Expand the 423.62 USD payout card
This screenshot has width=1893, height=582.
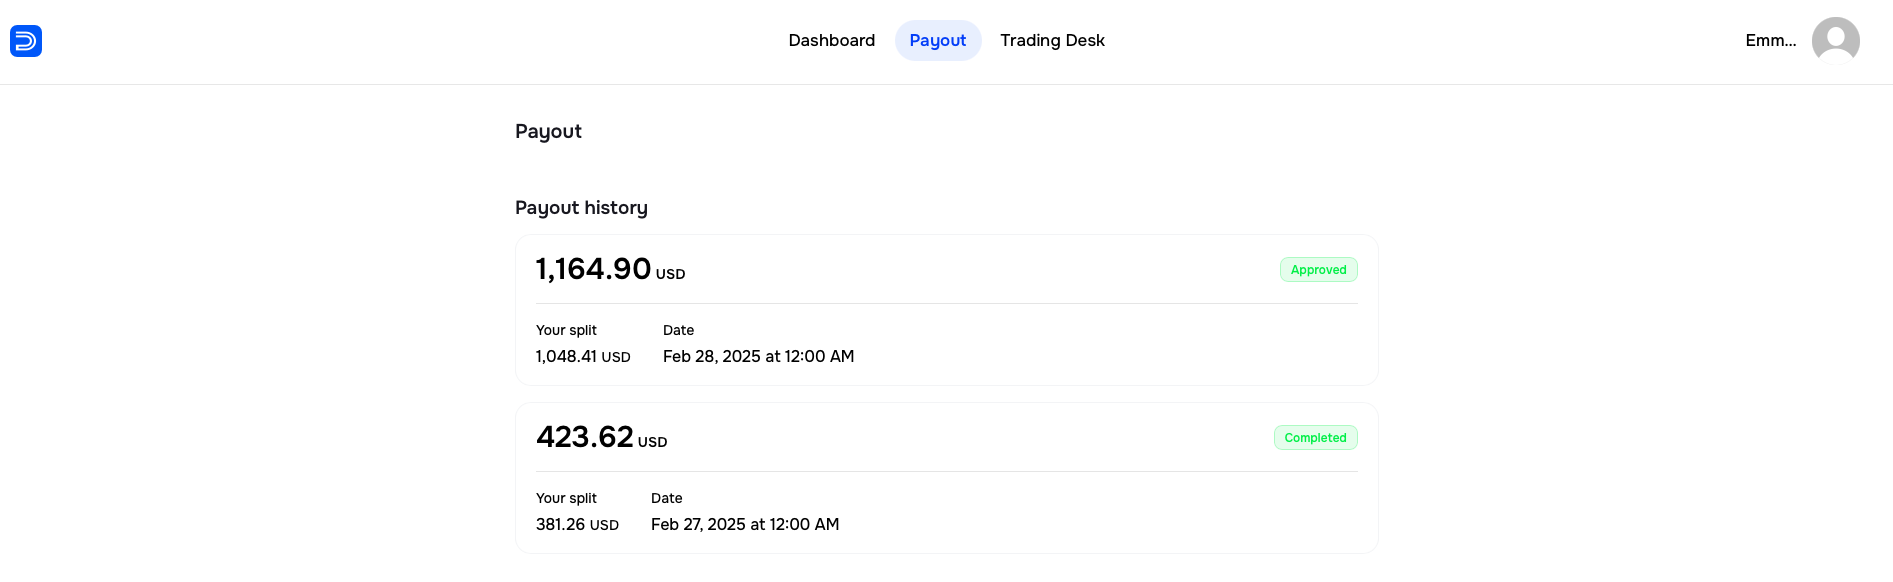coord(946,477)
